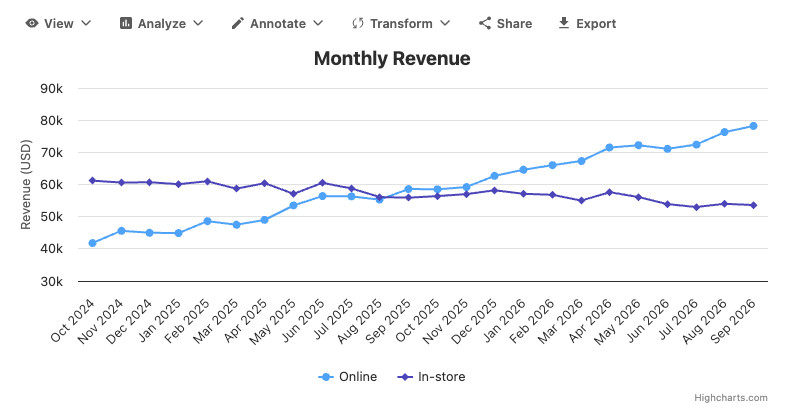This screenshot has width=787, height=414.
Task: Open the Transform menu
Action: pyautogui.click(x=401, y=23)
